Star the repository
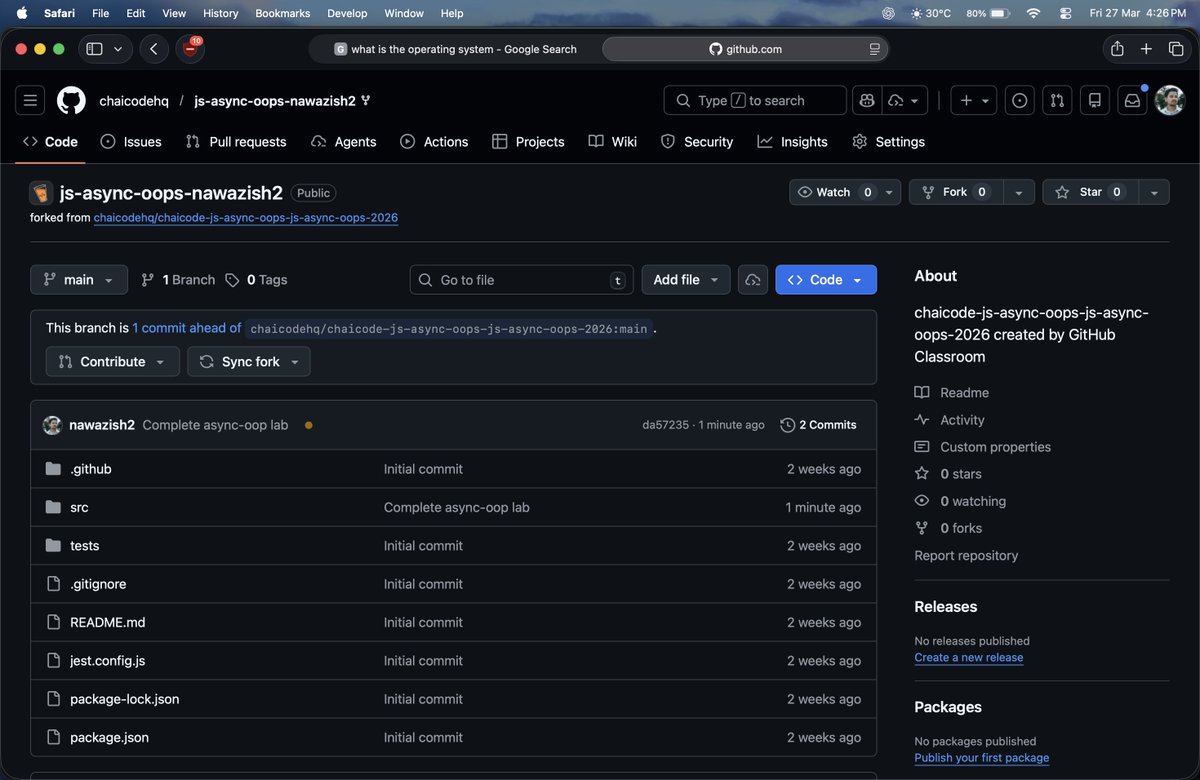 pyautogui.click(x=1089, y=192)
